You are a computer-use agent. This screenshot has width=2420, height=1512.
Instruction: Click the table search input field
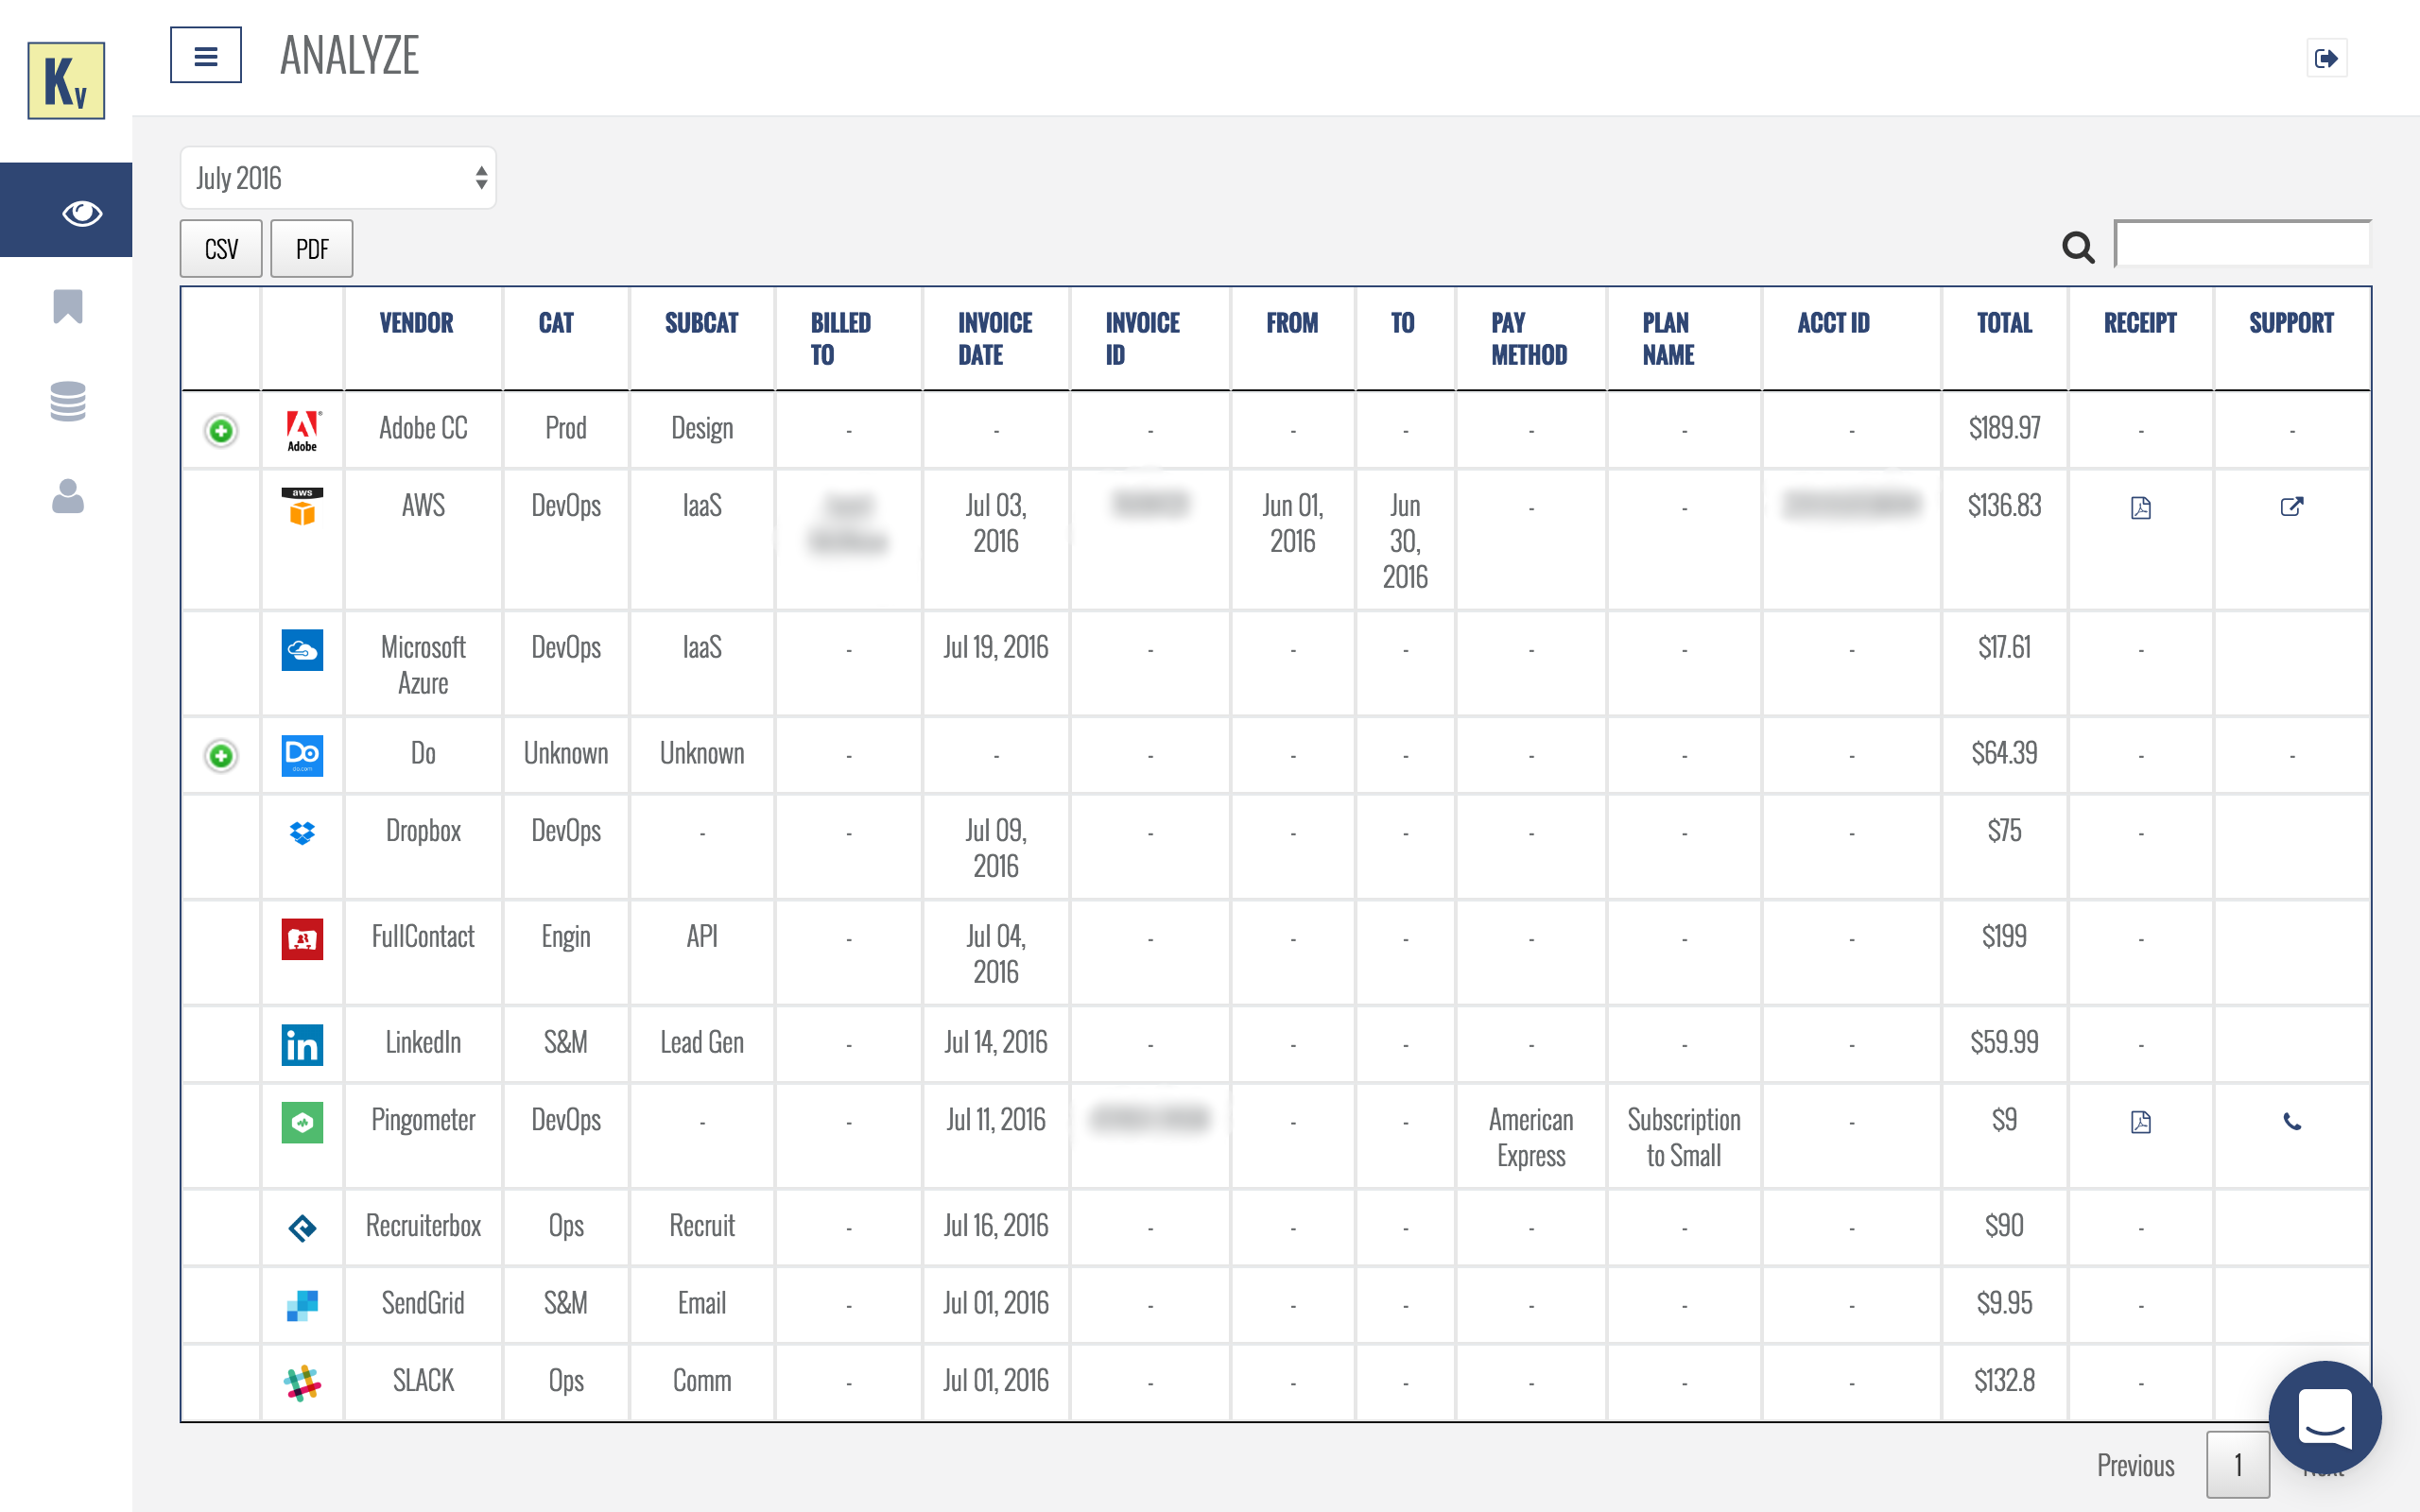tap(2242, 245)
